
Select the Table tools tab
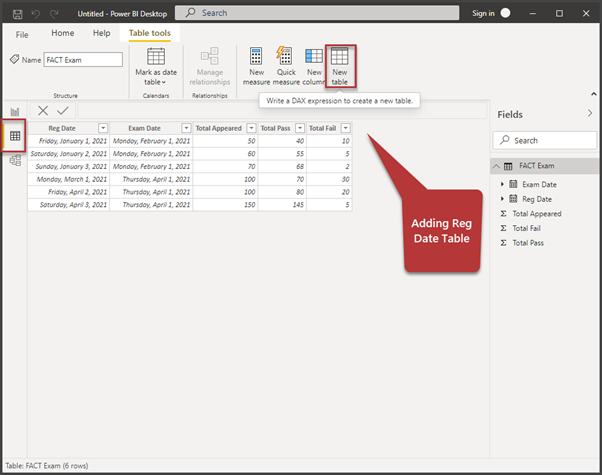(149, 33)
